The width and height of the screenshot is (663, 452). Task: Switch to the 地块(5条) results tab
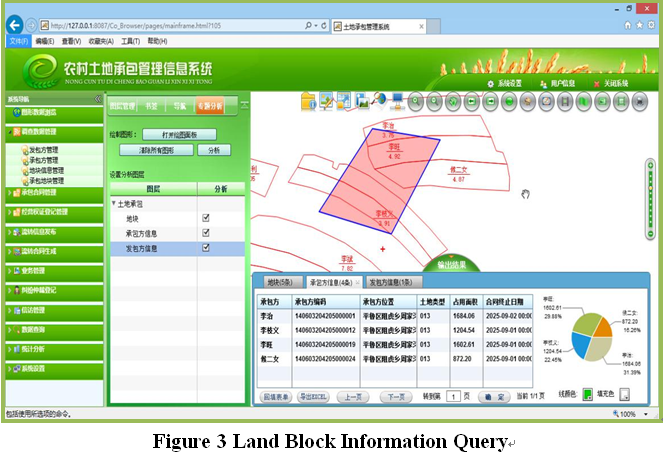(279, 283)
